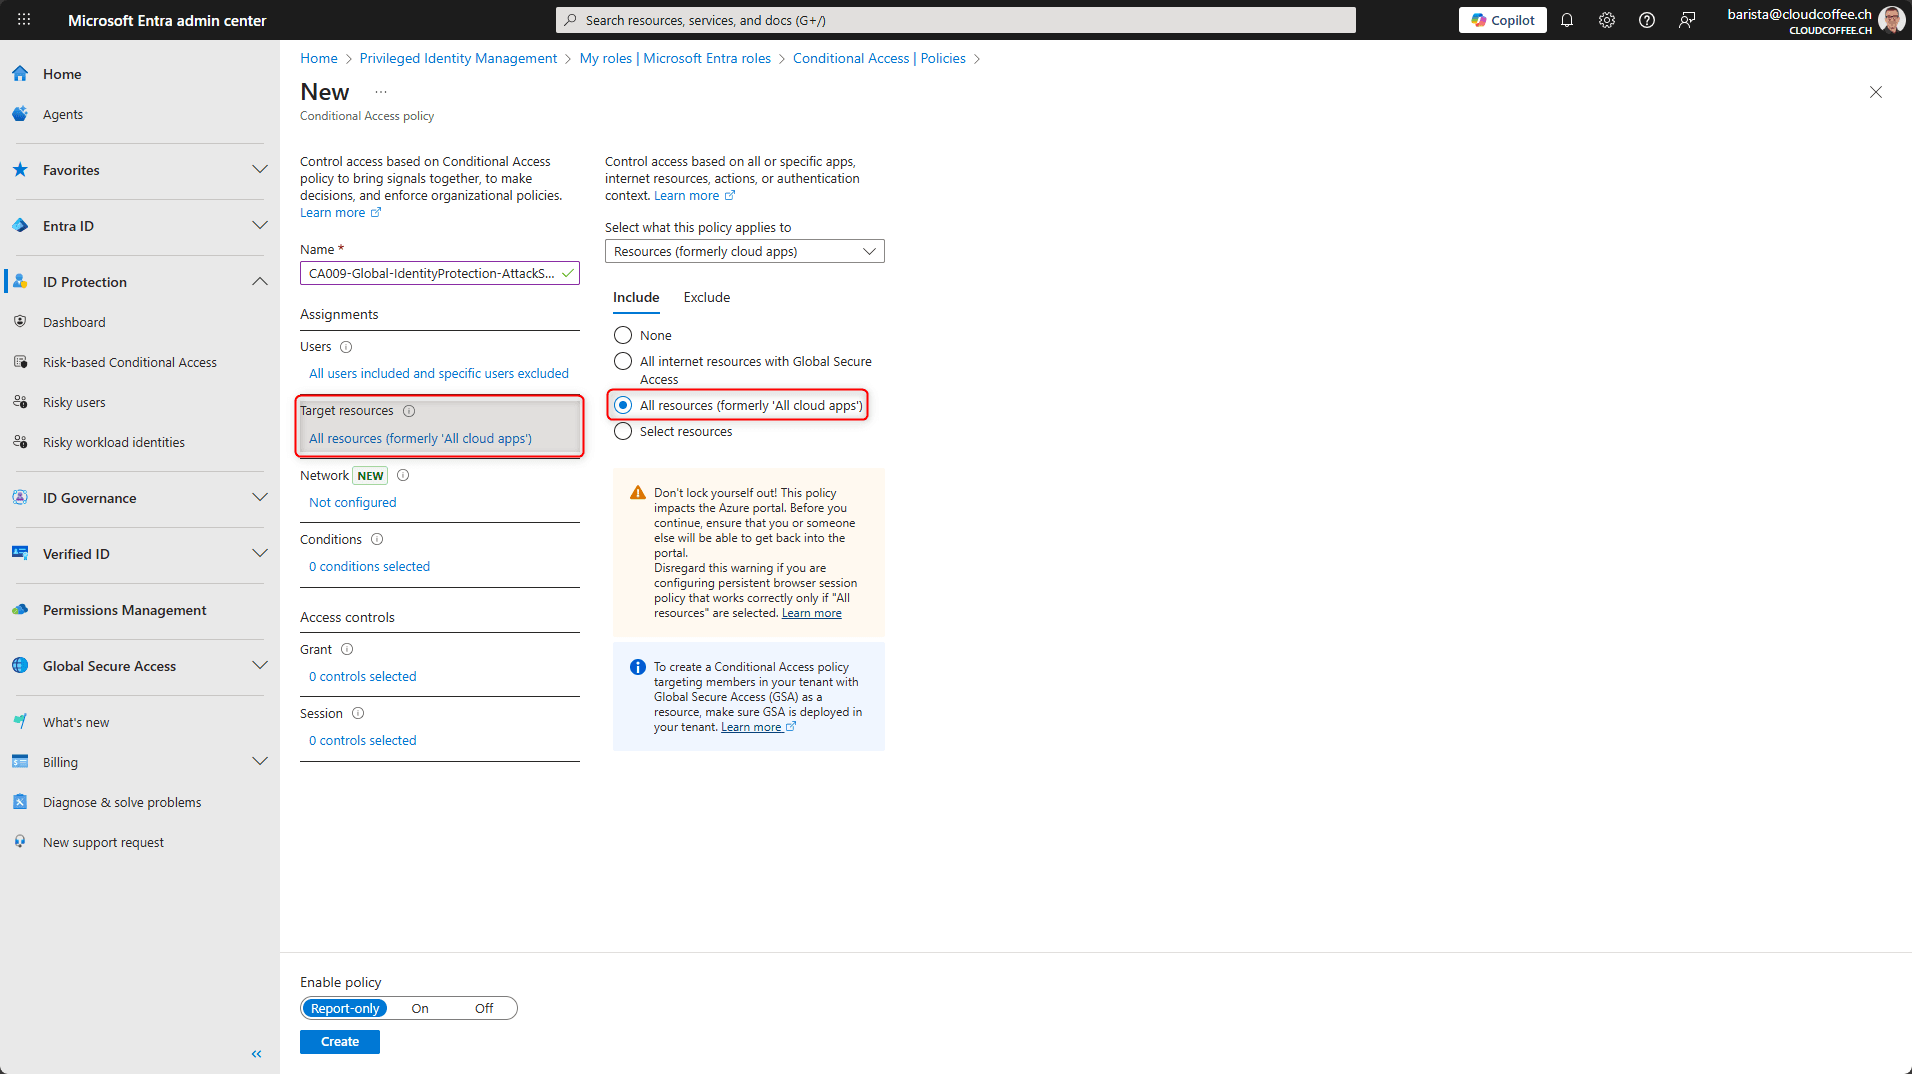This screenshot has height=1074, width=1912.
Task: Select Risky users in the sidebar
Action: tap(73, 402)
